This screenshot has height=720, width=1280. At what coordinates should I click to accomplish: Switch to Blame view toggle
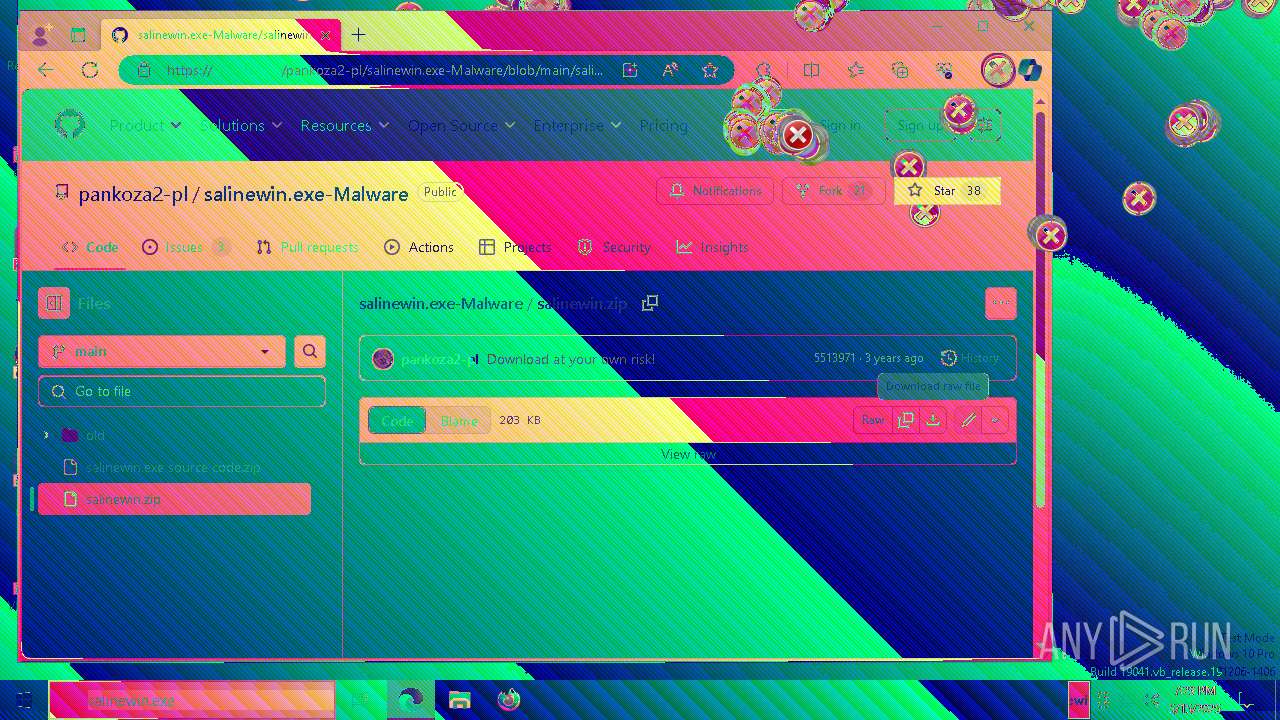pyautogui.click(x=459, y=421)
